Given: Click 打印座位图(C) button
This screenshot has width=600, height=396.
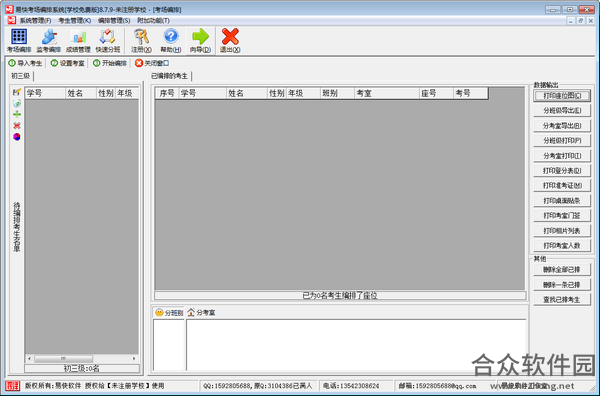Looking at the screenshot, I should pos(562,96).
